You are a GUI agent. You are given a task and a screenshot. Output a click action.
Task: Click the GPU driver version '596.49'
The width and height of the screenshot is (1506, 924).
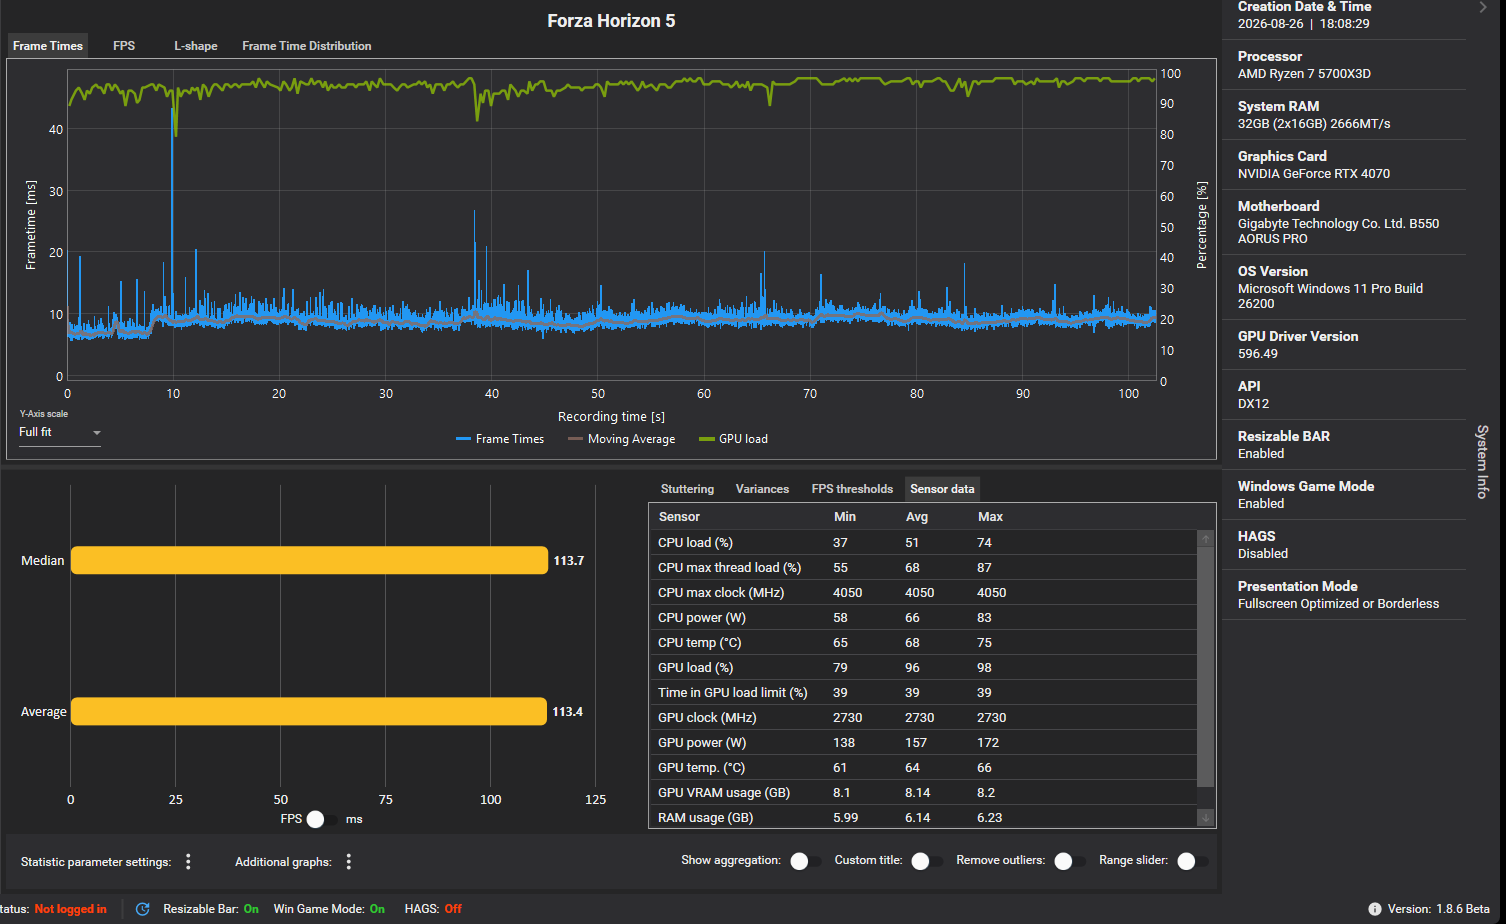click(x=1258, y=354)
